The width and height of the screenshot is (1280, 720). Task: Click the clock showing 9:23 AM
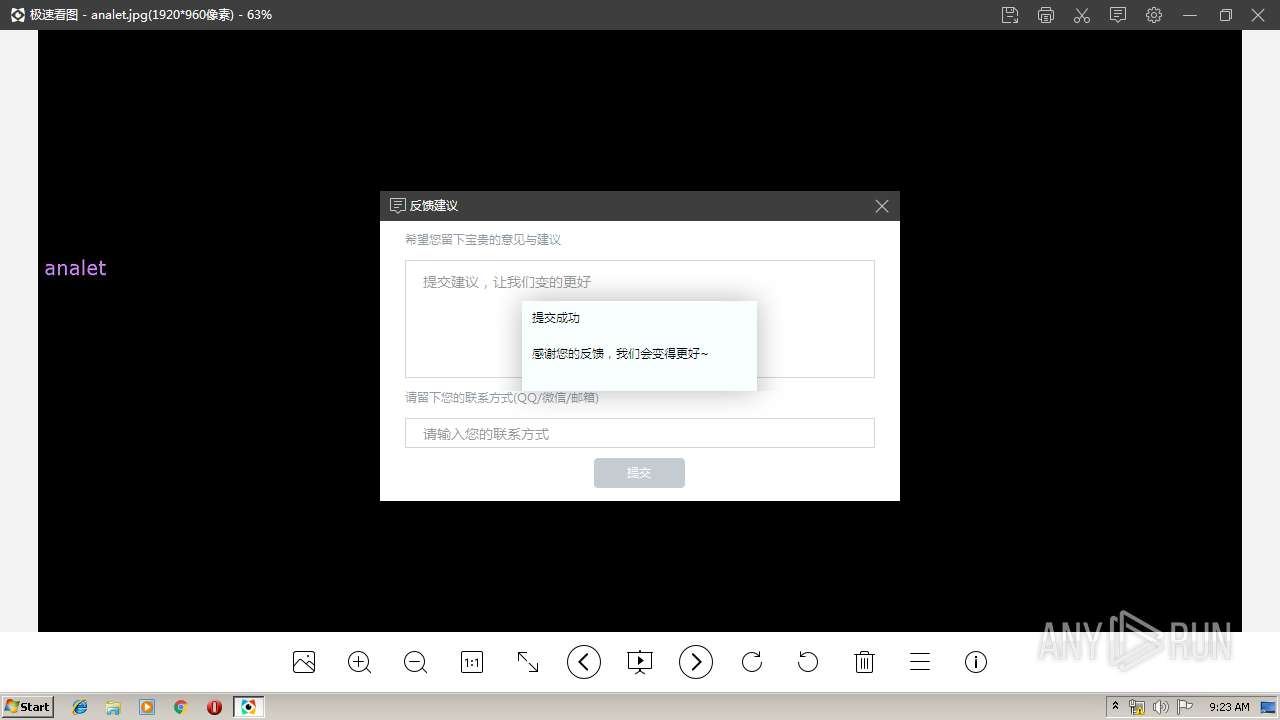[x=1229, y=707]
